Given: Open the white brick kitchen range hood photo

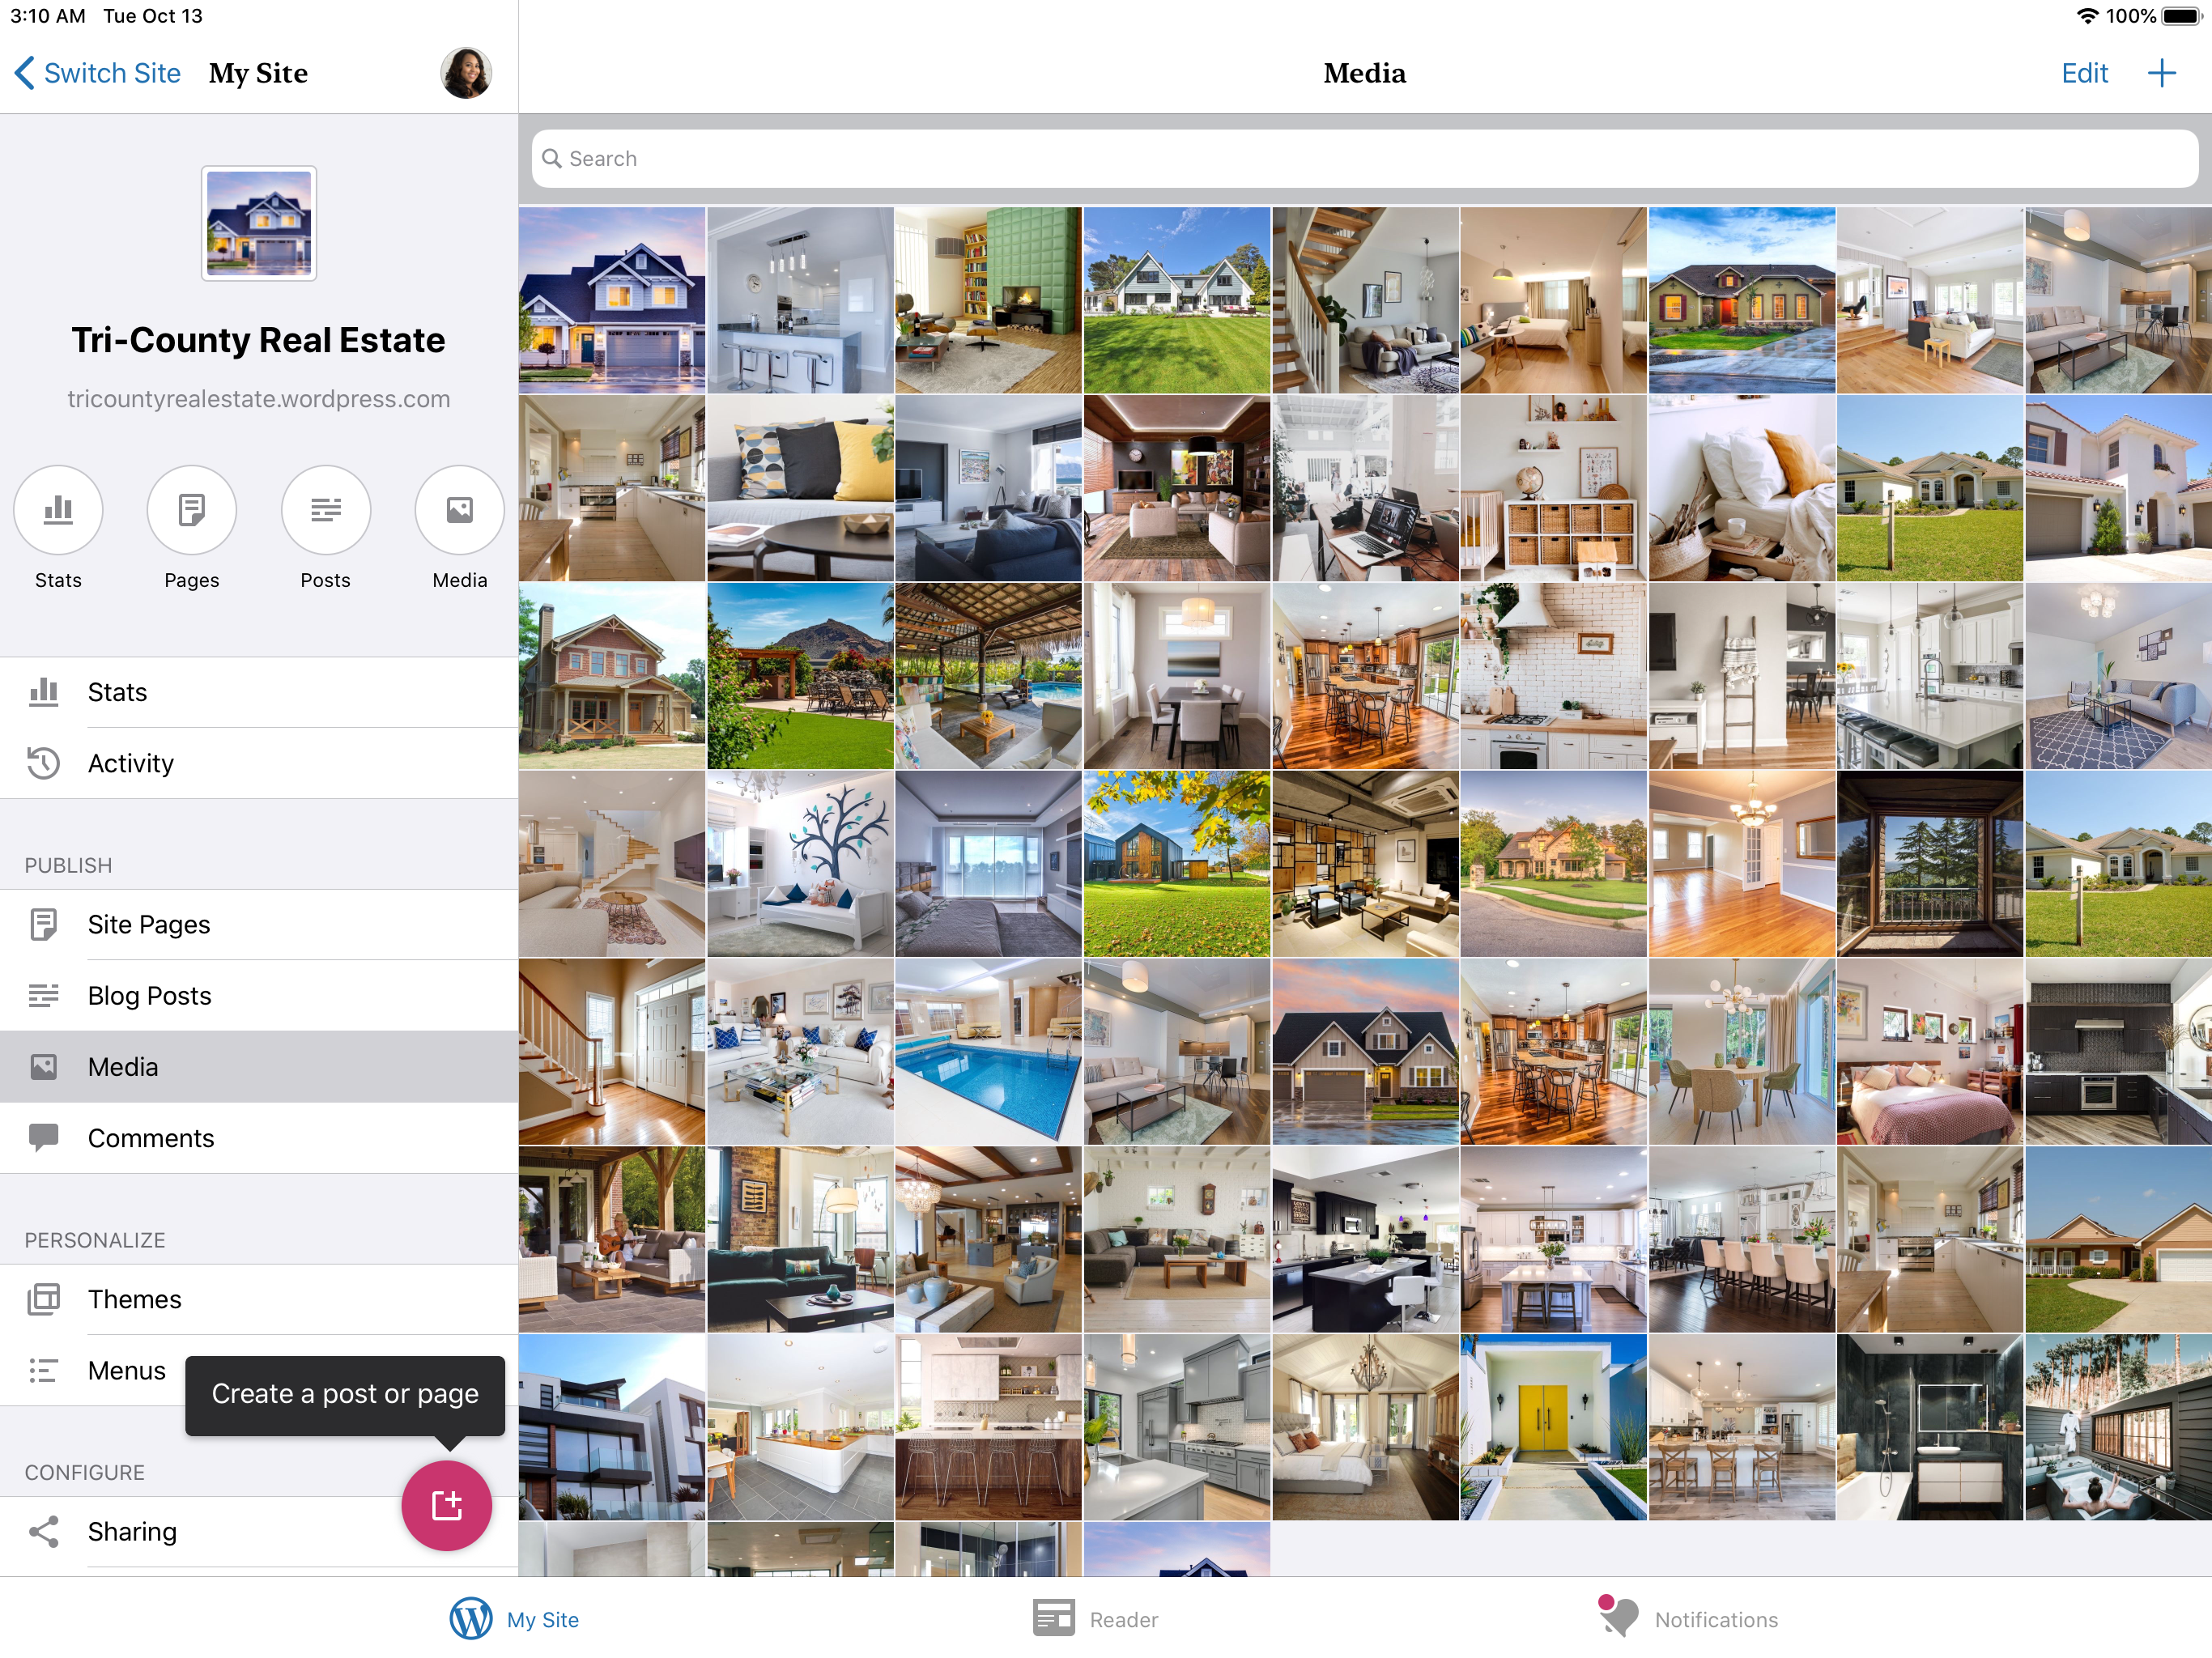Looking at the screenshot, I should click(x=1553, y=676).
